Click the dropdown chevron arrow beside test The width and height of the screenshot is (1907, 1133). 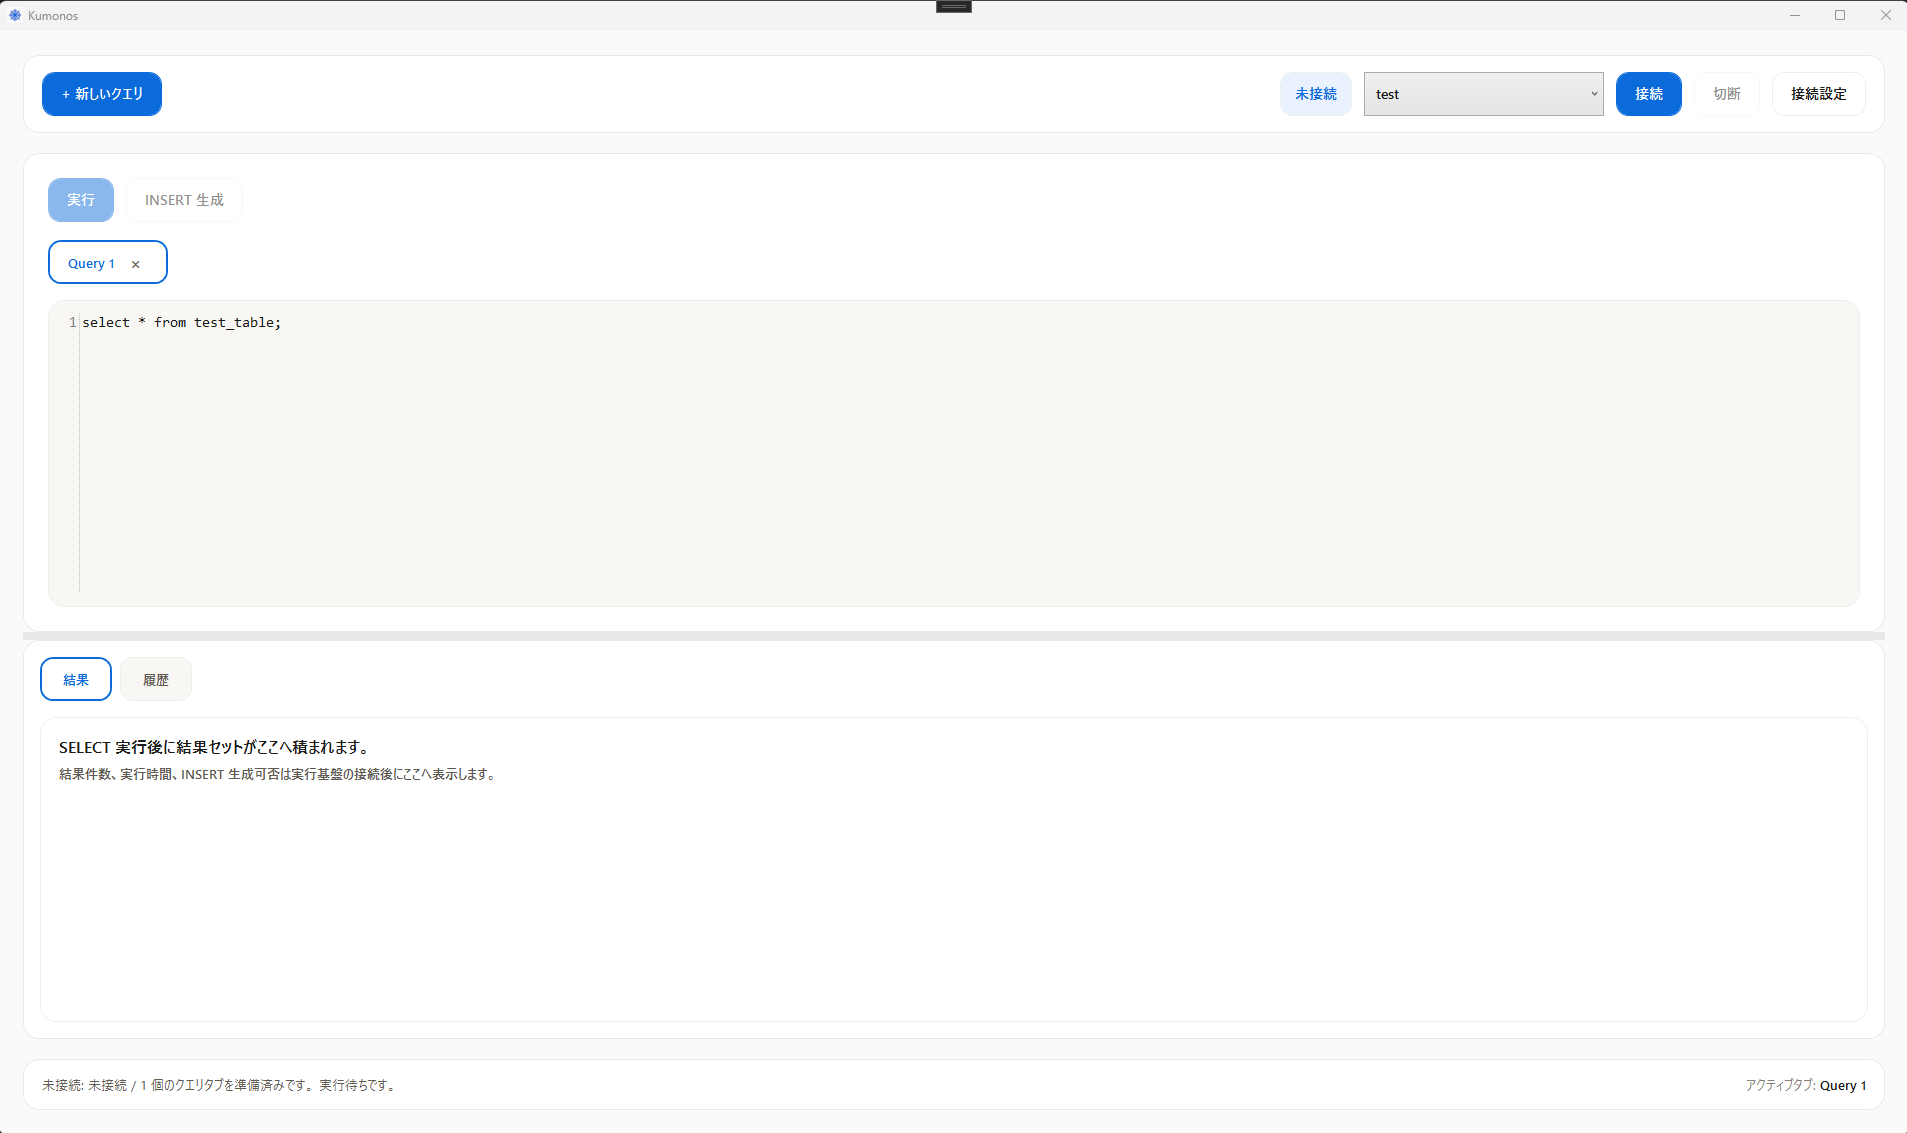click(x=1594, y=94)
